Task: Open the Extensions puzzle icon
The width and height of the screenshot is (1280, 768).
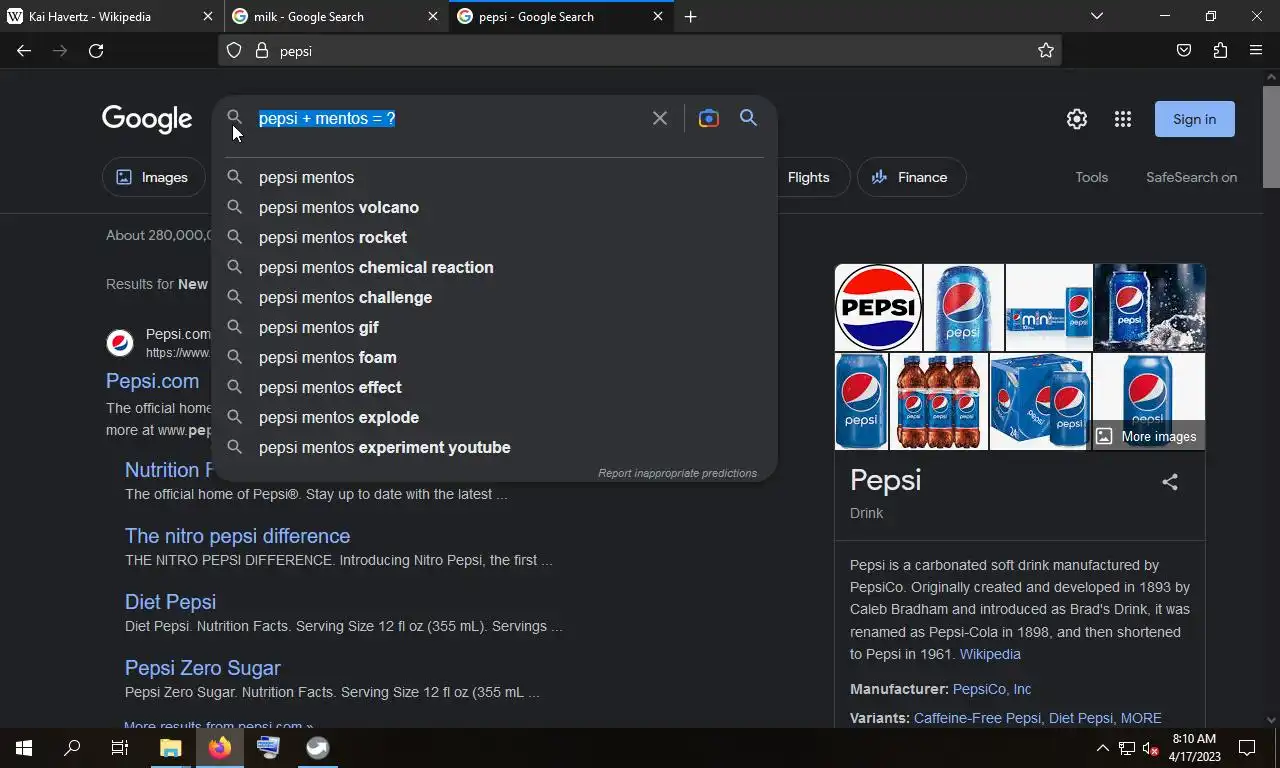Action: point(1220,51)
